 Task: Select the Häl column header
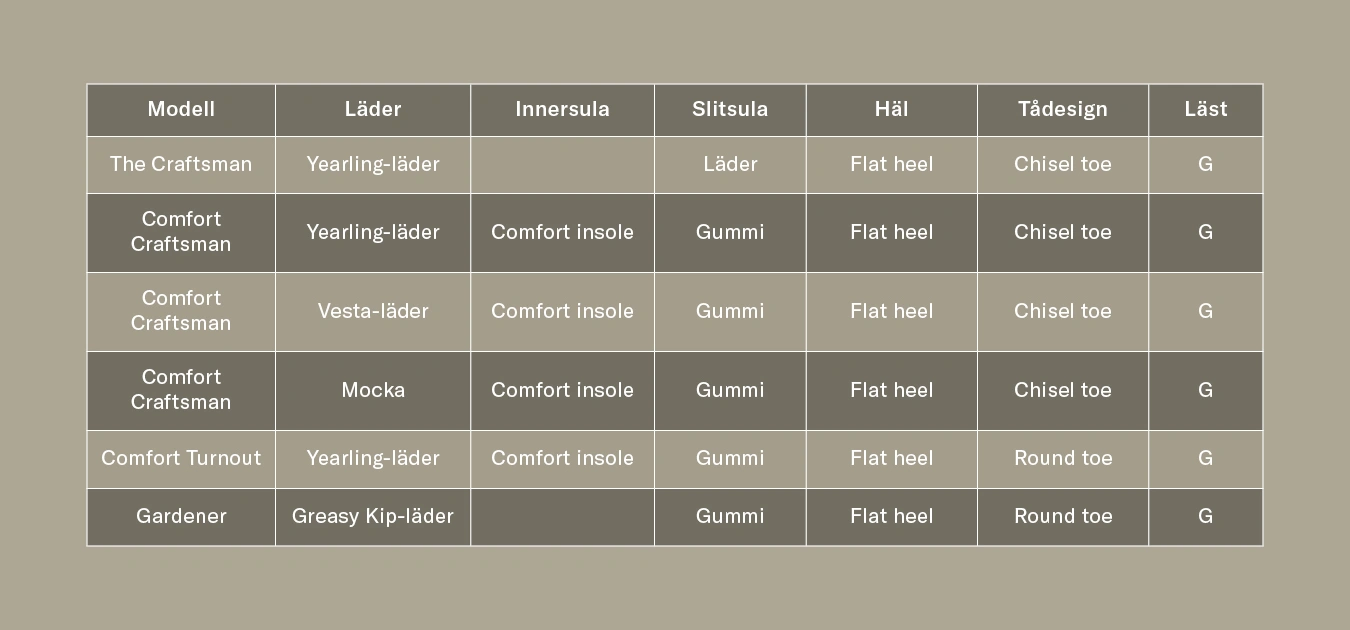point(891,110)
